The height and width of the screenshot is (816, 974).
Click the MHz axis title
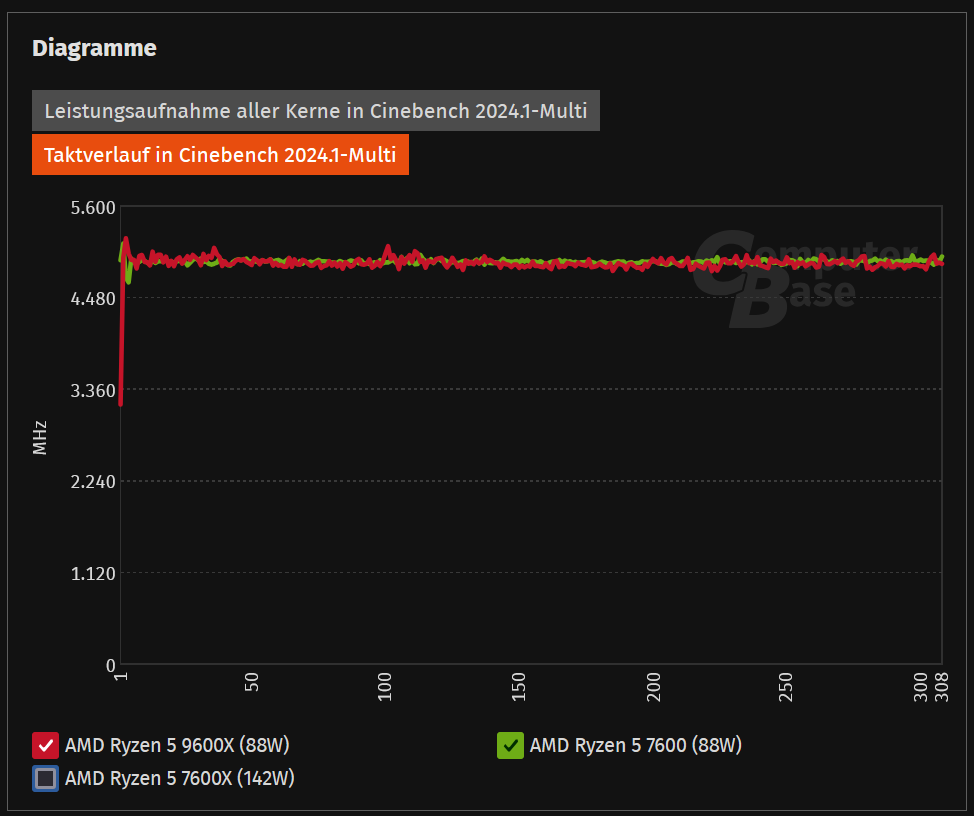click(x=40, y=438)
